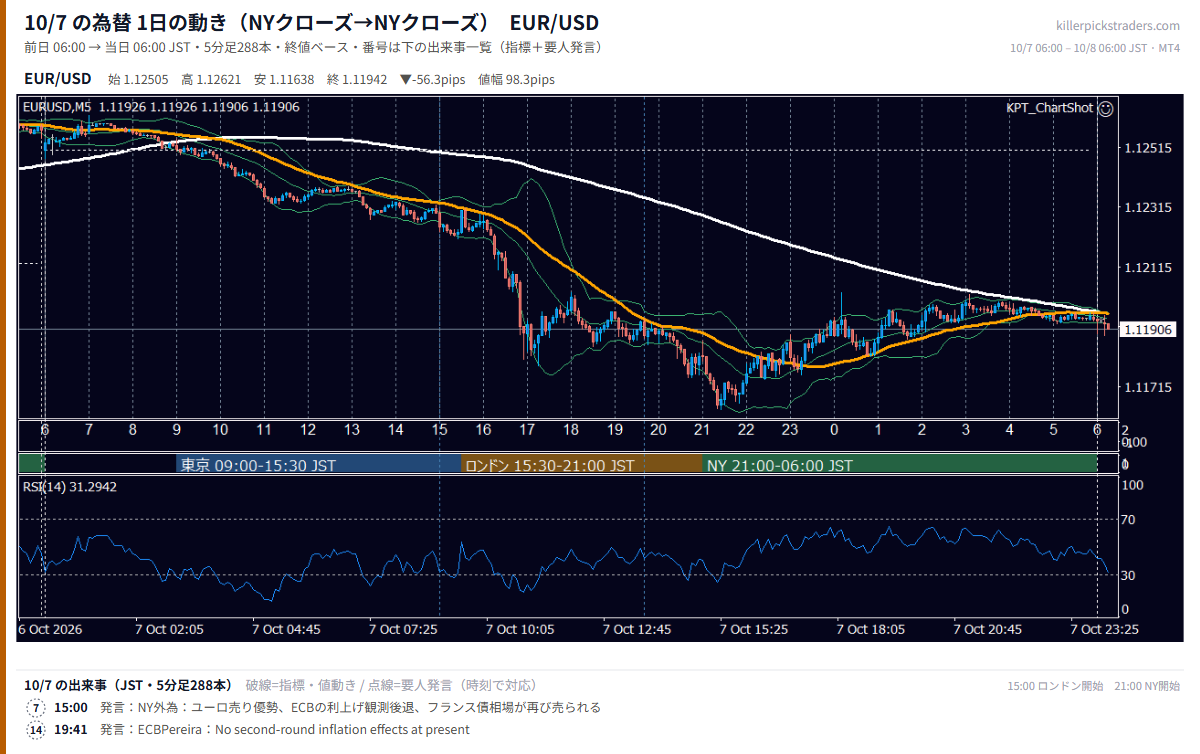Image resolution: width=1200 pixels, height=754 pixels.
Task: Click the 10/7 の出来事 section heading
Action: coord(128,685)
